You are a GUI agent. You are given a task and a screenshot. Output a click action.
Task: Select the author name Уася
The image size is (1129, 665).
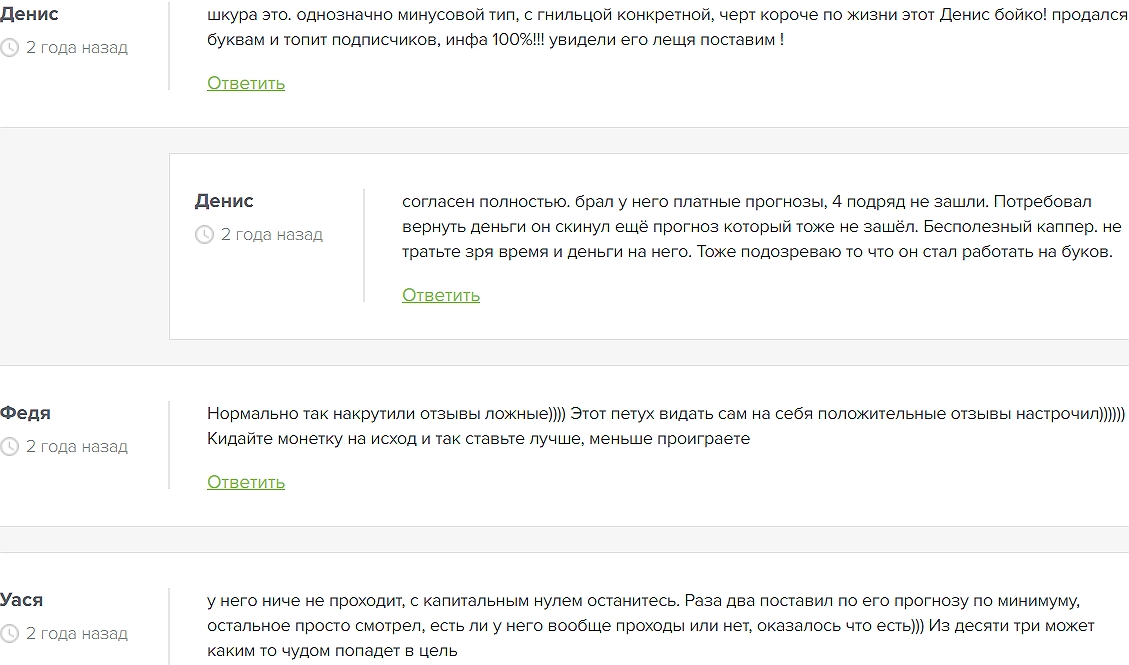pyautogui.click(x=22, y=600)
